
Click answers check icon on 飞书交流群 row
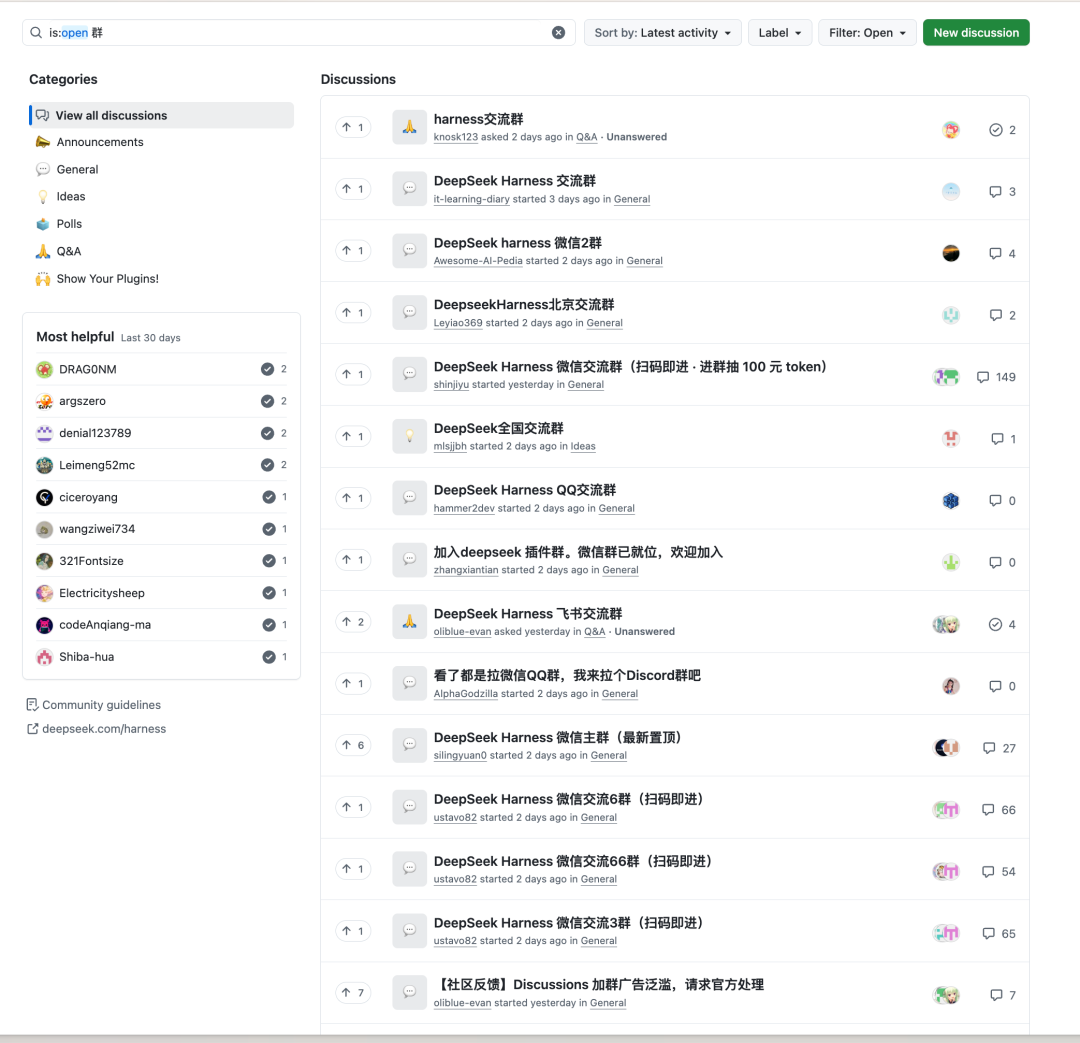click(x=995, y=625)
